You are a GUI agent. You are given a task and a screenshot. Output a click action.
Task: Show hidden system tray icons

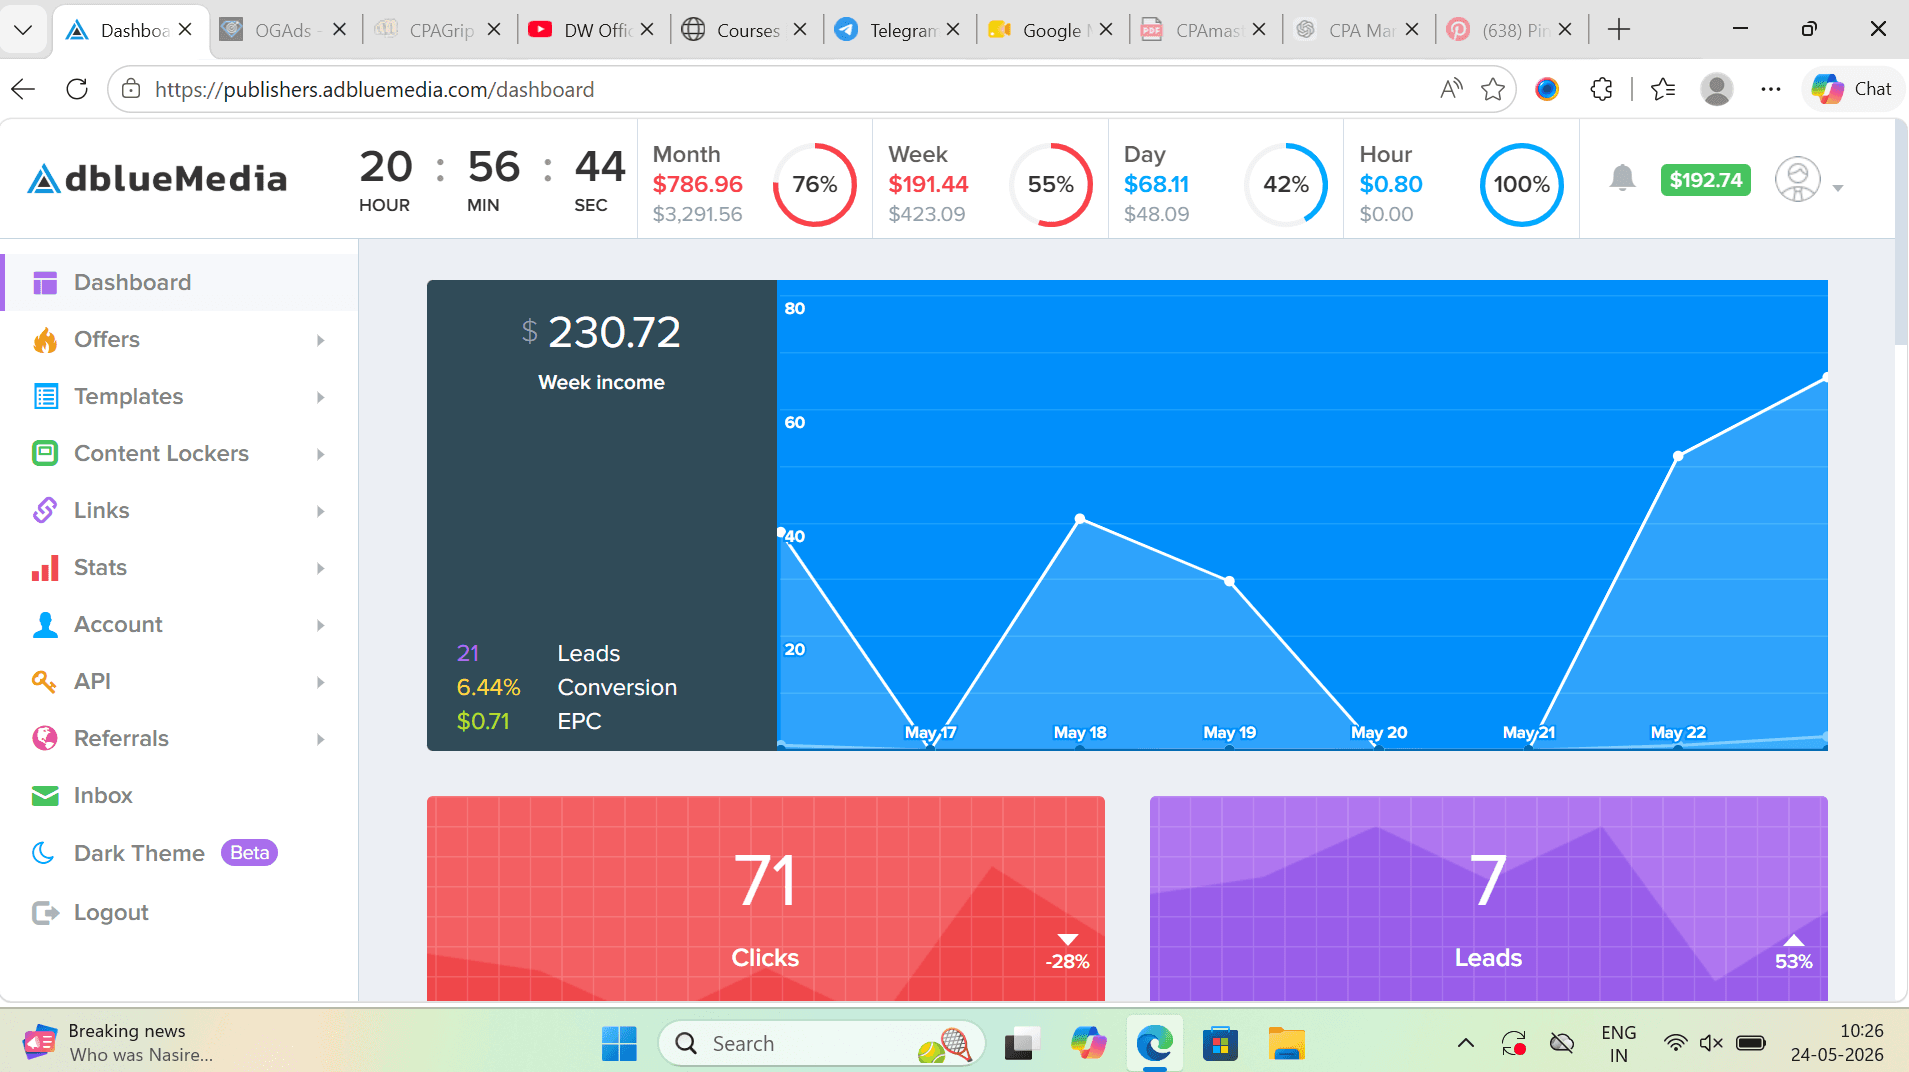[x=1466, y=1044]
